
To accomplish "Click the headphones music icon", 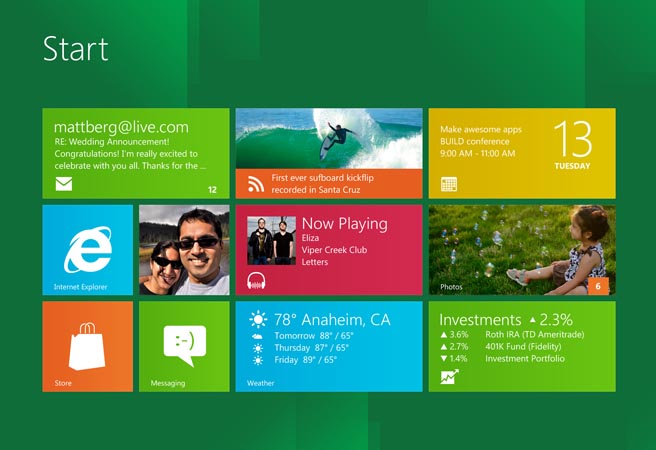I will pos(256,280).
